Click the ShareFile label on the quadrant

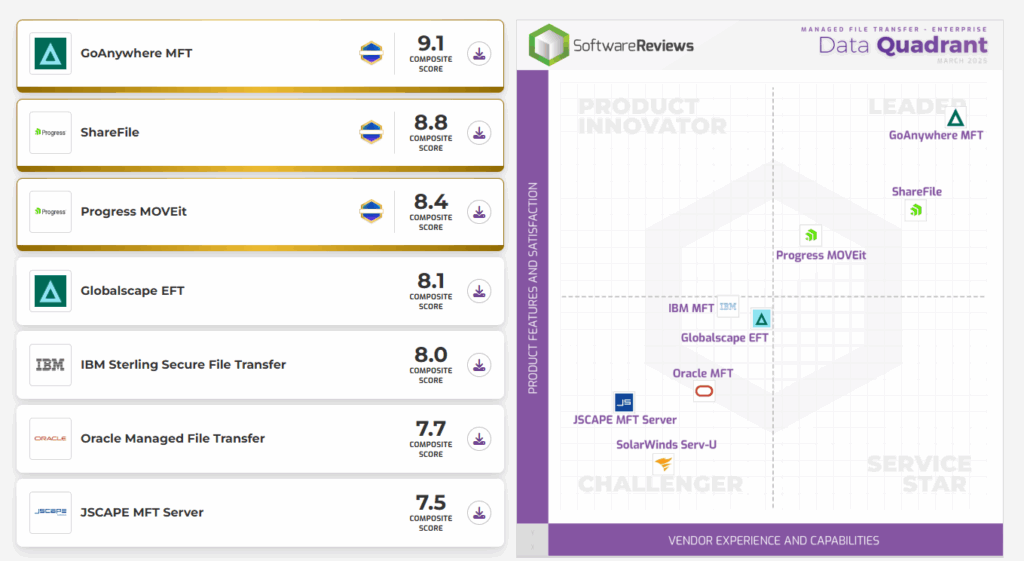click(917, 191)
